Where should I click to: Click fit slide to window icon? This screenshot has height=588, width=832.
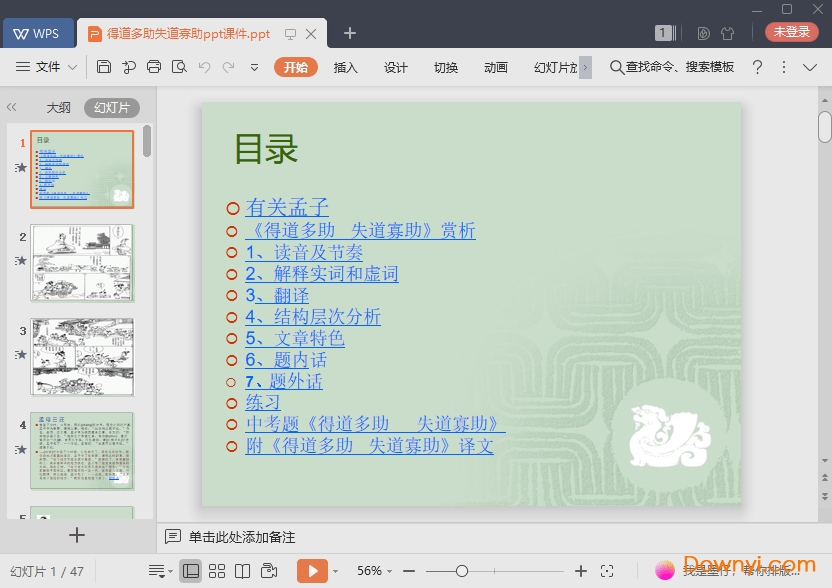(607, 571)
